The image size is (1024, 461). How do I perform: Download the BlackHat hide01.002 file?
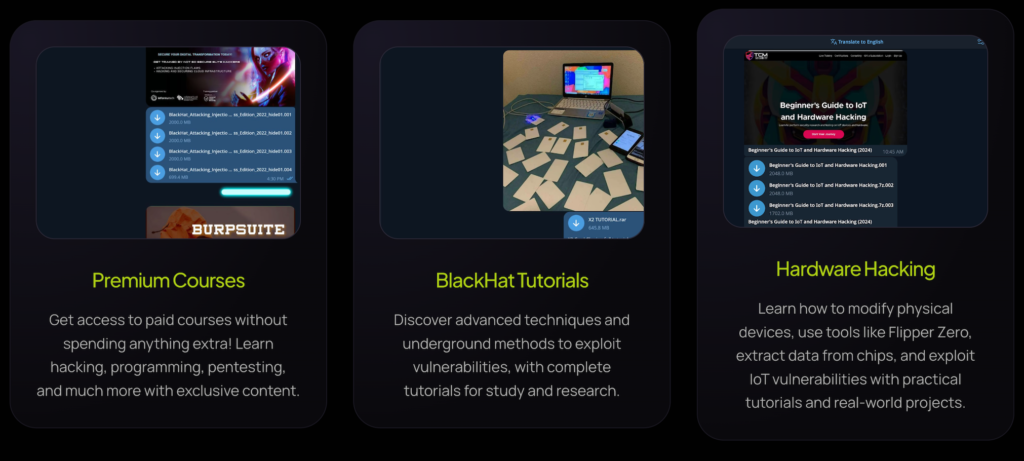(157, 135)
